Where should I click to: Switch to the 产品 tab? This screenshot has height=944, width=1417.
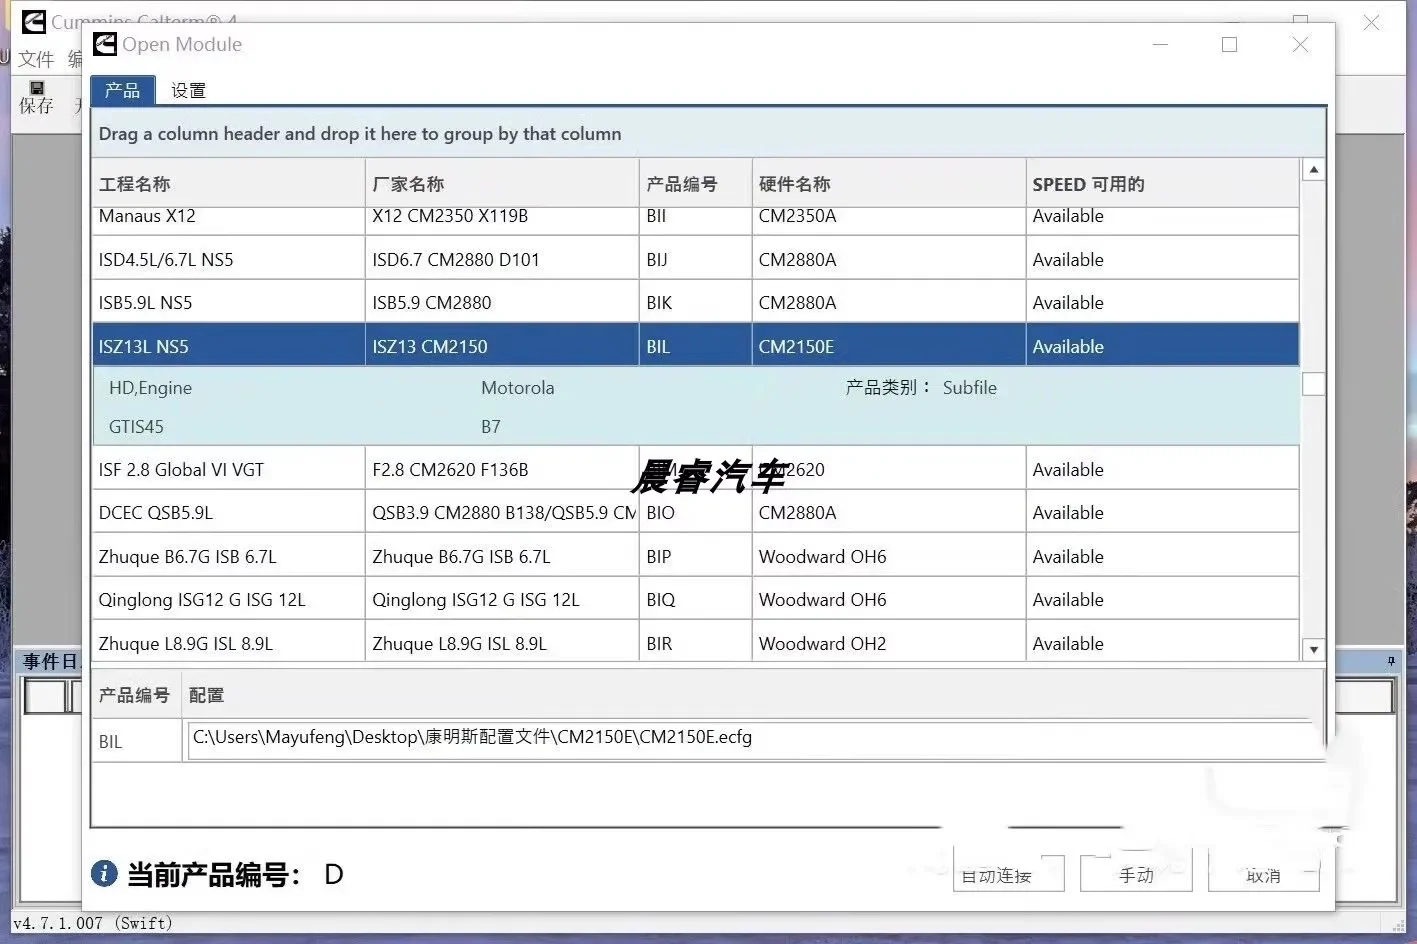122,90
